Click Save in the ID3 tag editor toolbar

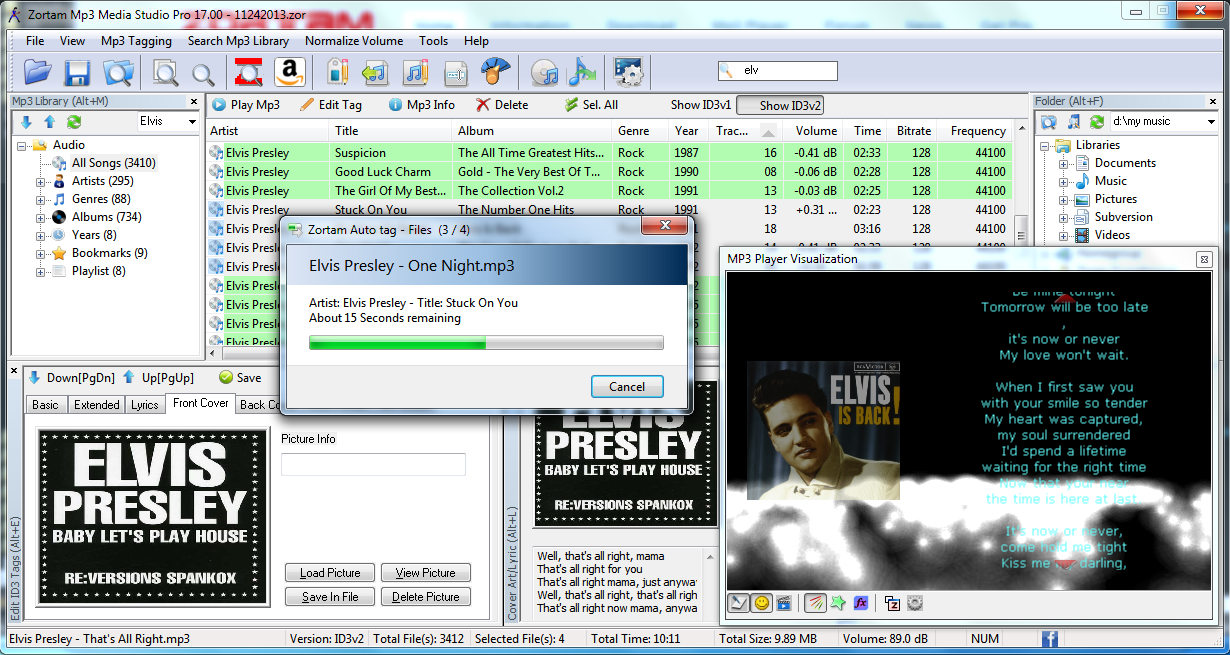pos(240,378)
